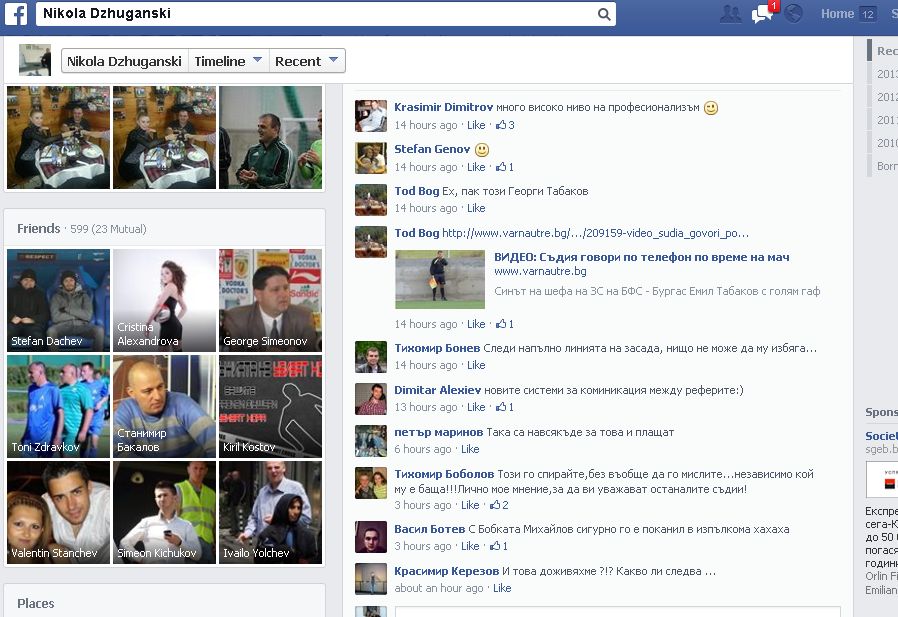Click Stefan Genov's commenter avatar
This screenshot has width=898, height=617.
click(x=371, y=158)
